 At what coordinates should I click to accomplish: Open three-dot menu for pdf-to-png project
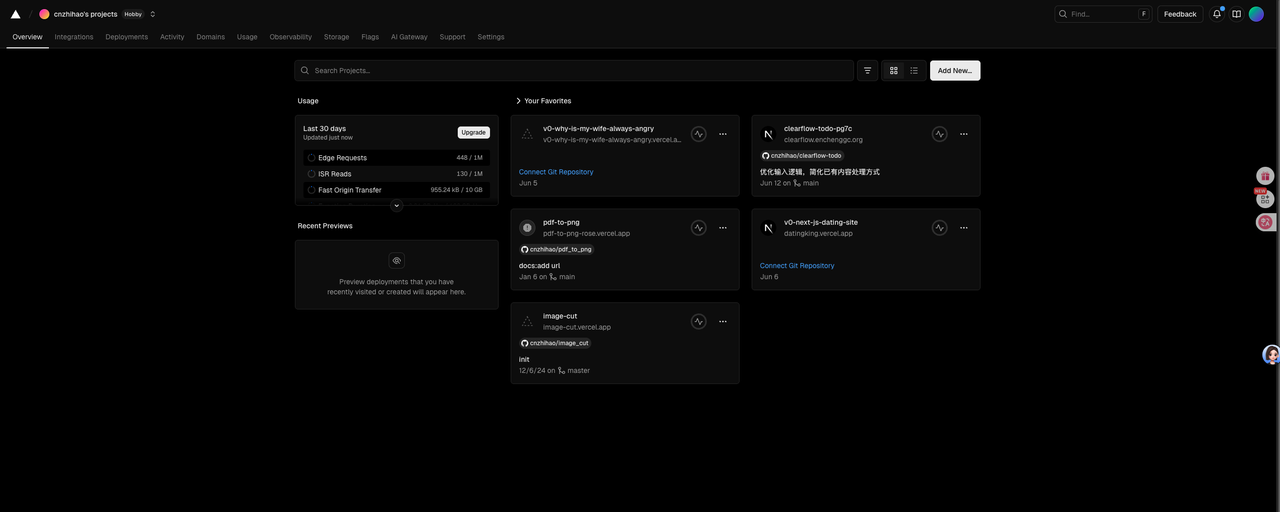[x=722, y=228]
